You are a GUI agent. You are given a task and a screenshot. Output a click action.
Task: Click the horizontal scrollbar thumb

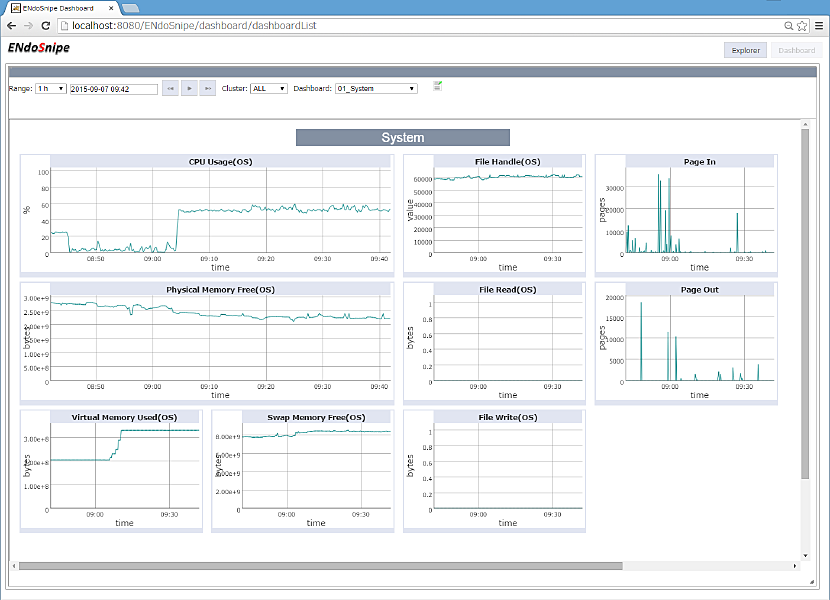(321, 566)
